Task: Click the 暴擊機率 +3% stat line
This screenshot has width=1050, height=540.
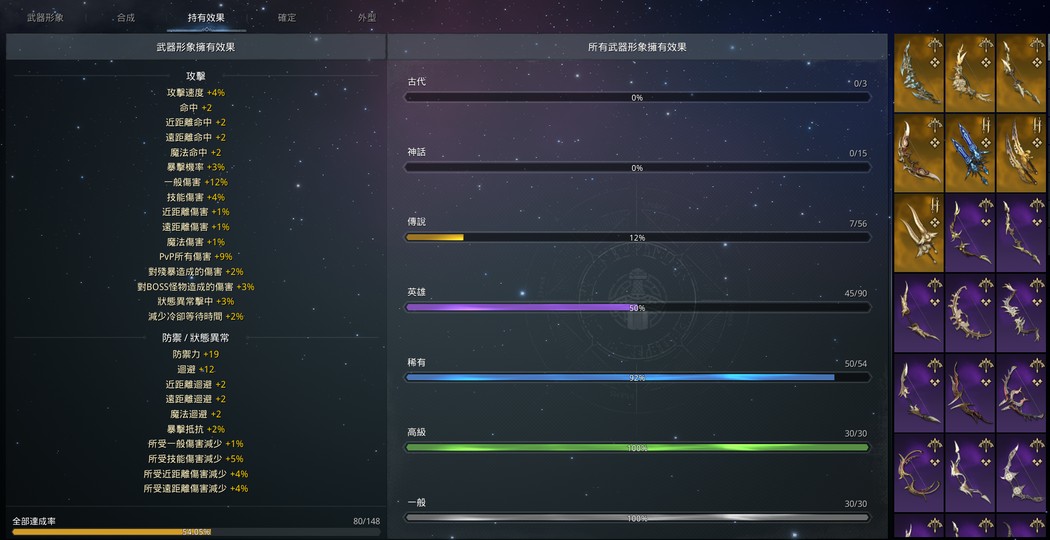Action: 196,167
